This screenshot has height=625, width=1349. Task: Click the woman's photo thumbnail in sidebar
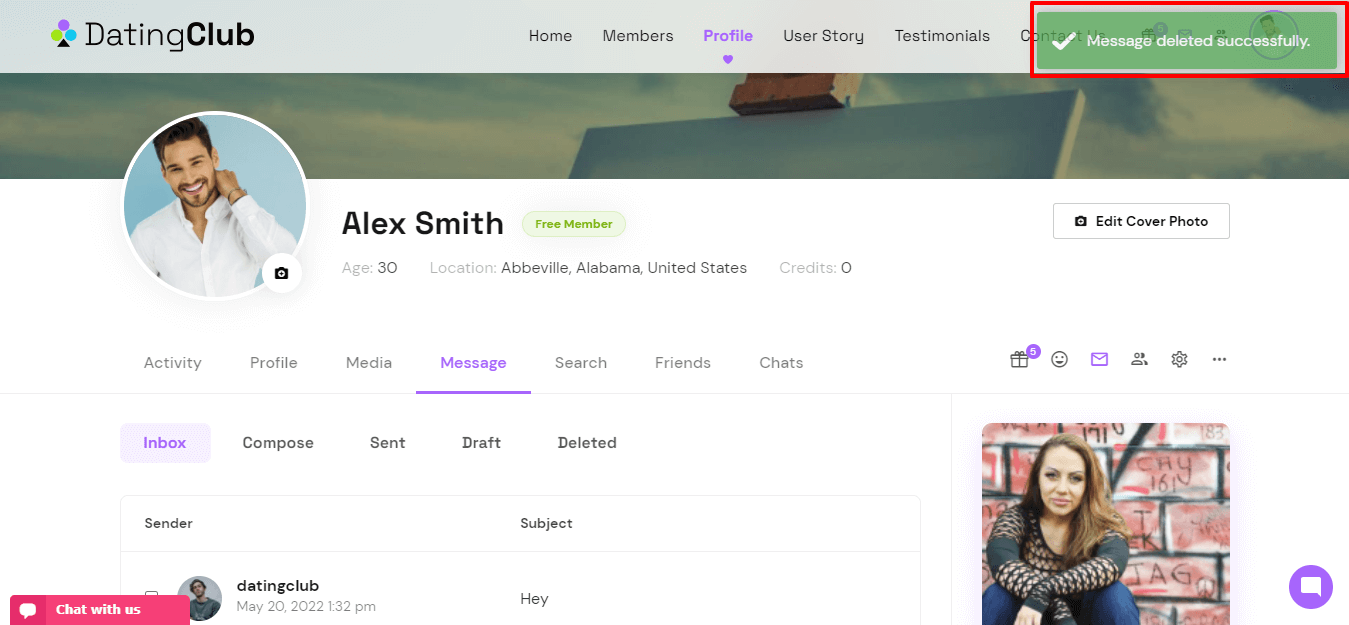point(1105,524)
